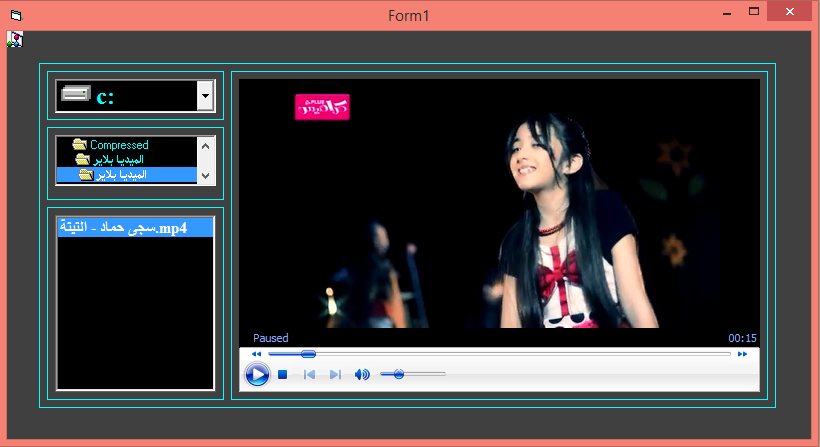Click the Compressed folder icon

[x=79, y=144]
